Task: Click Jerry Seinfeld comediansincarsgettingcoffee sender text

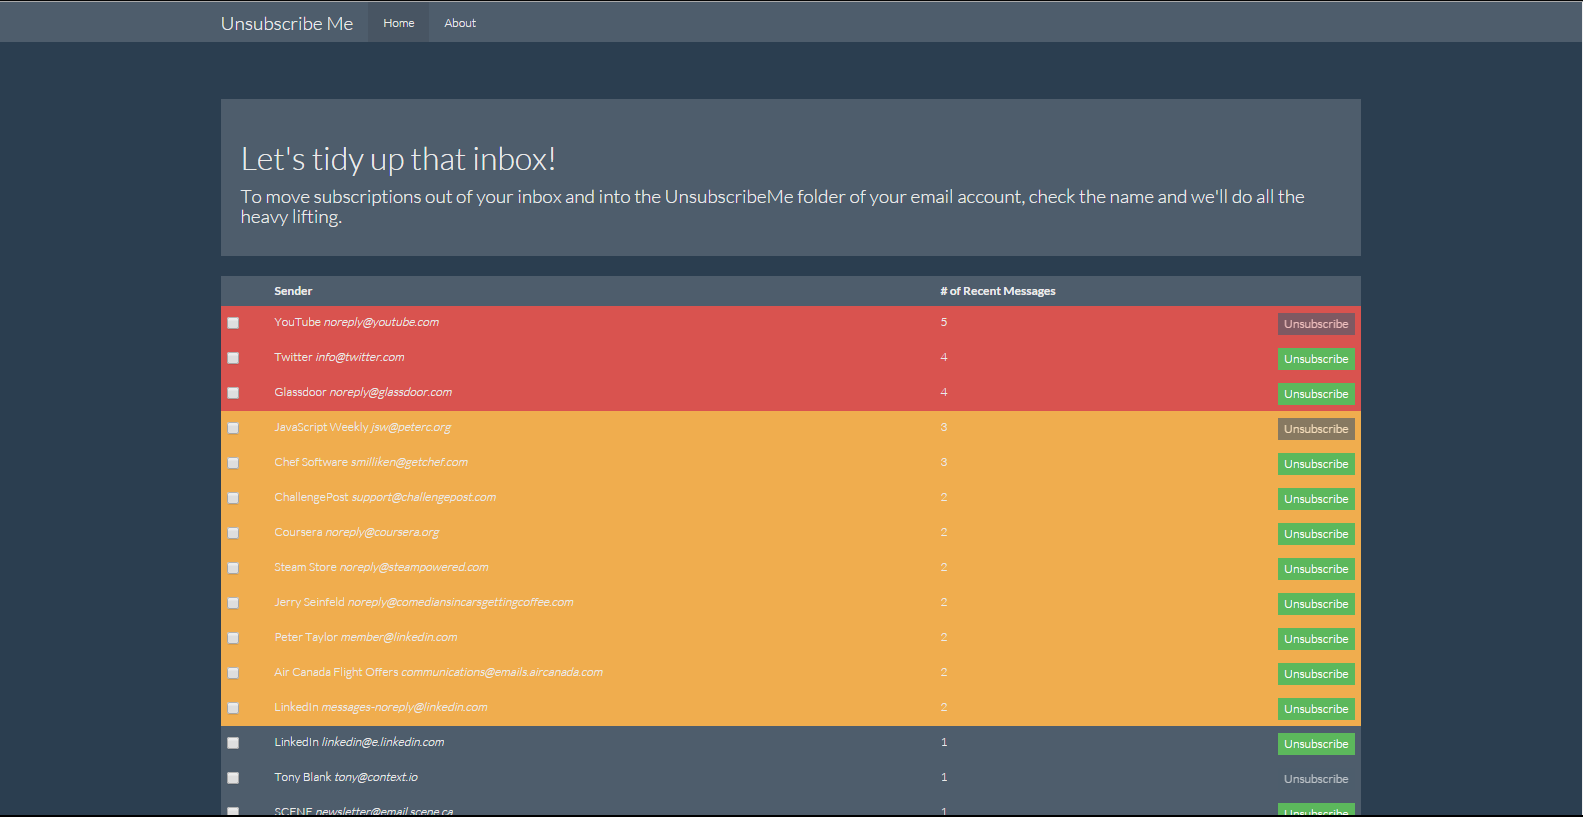Action: 424,602
